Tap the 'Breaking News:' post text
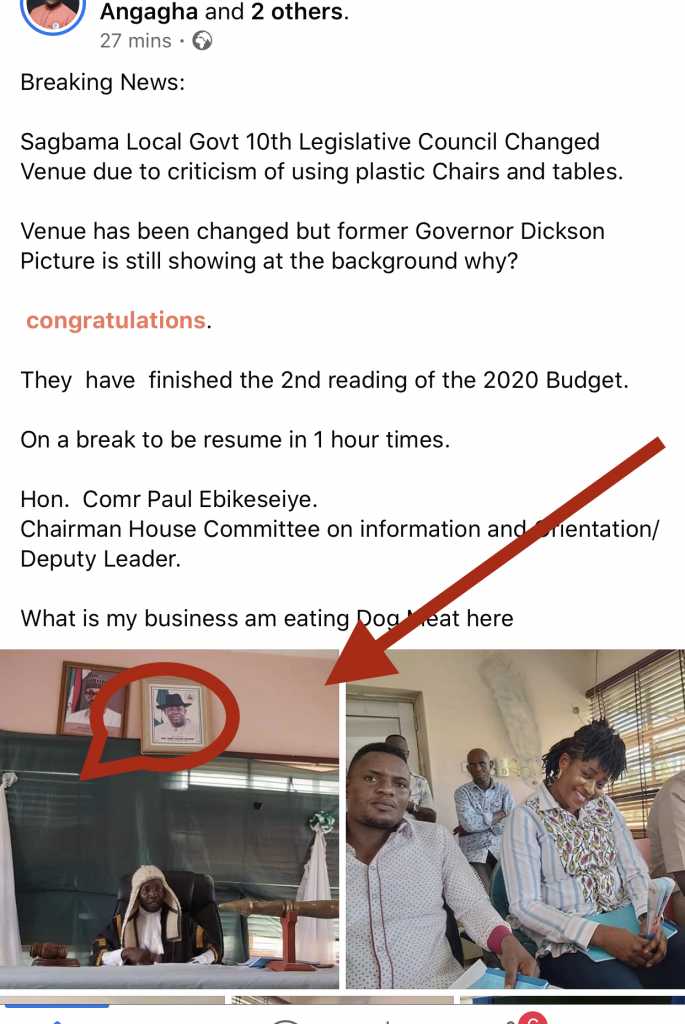Viewport: 685px width, 1024px height. [103, 82]
